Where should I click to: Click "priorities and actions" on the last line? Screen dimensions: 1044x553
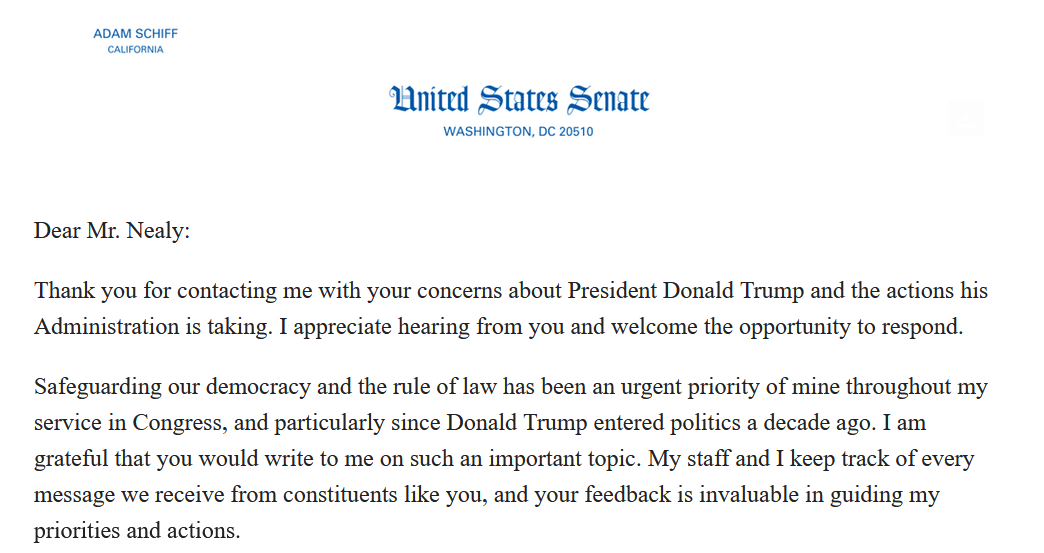137,531
